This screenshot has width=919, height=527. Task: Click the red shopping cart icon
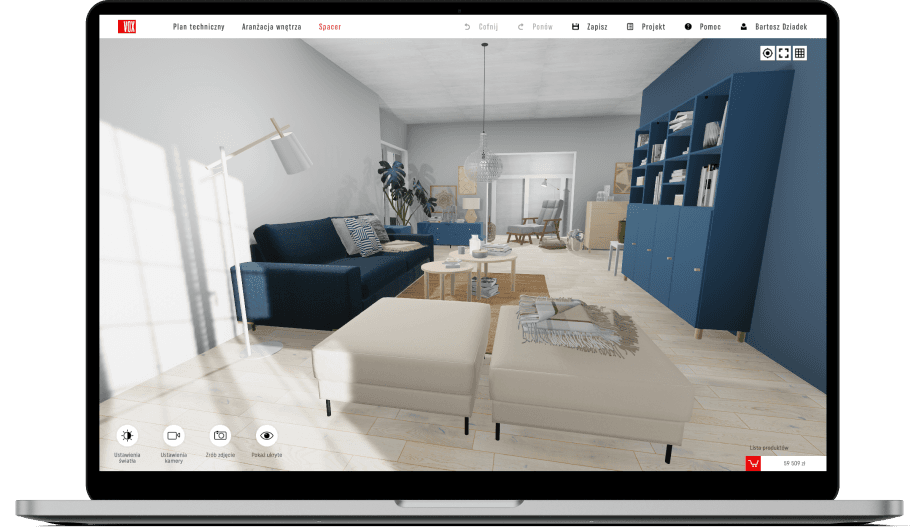[753, 463]
